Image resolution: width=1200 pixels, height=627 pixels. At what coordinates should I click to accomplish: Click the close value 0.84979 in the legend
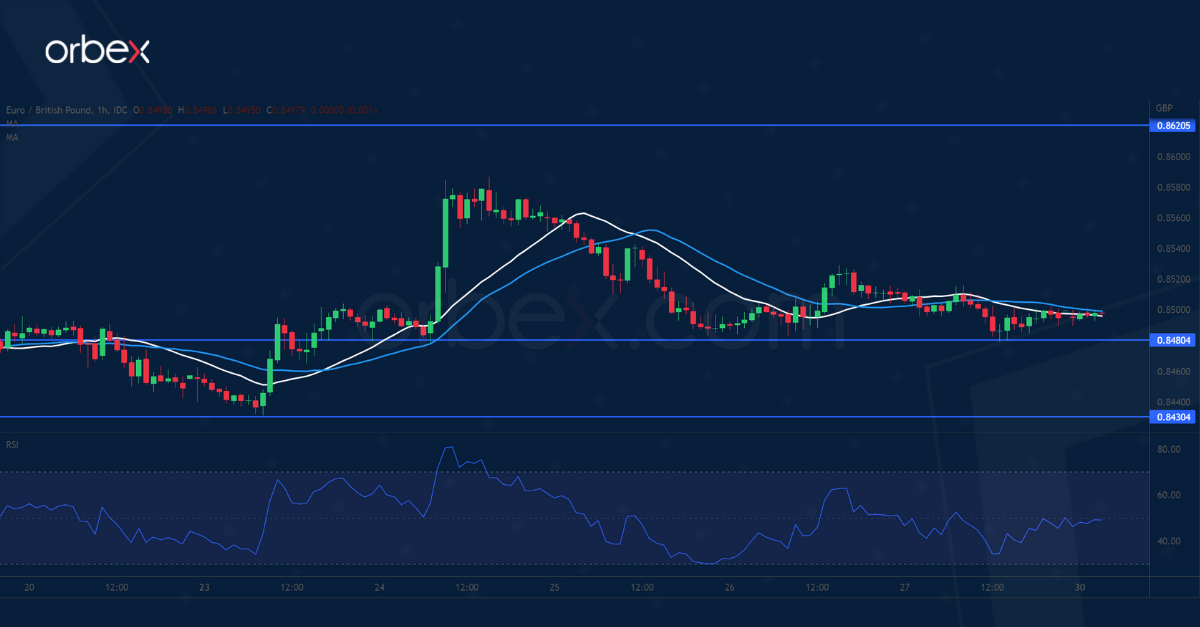click(287, 110)
